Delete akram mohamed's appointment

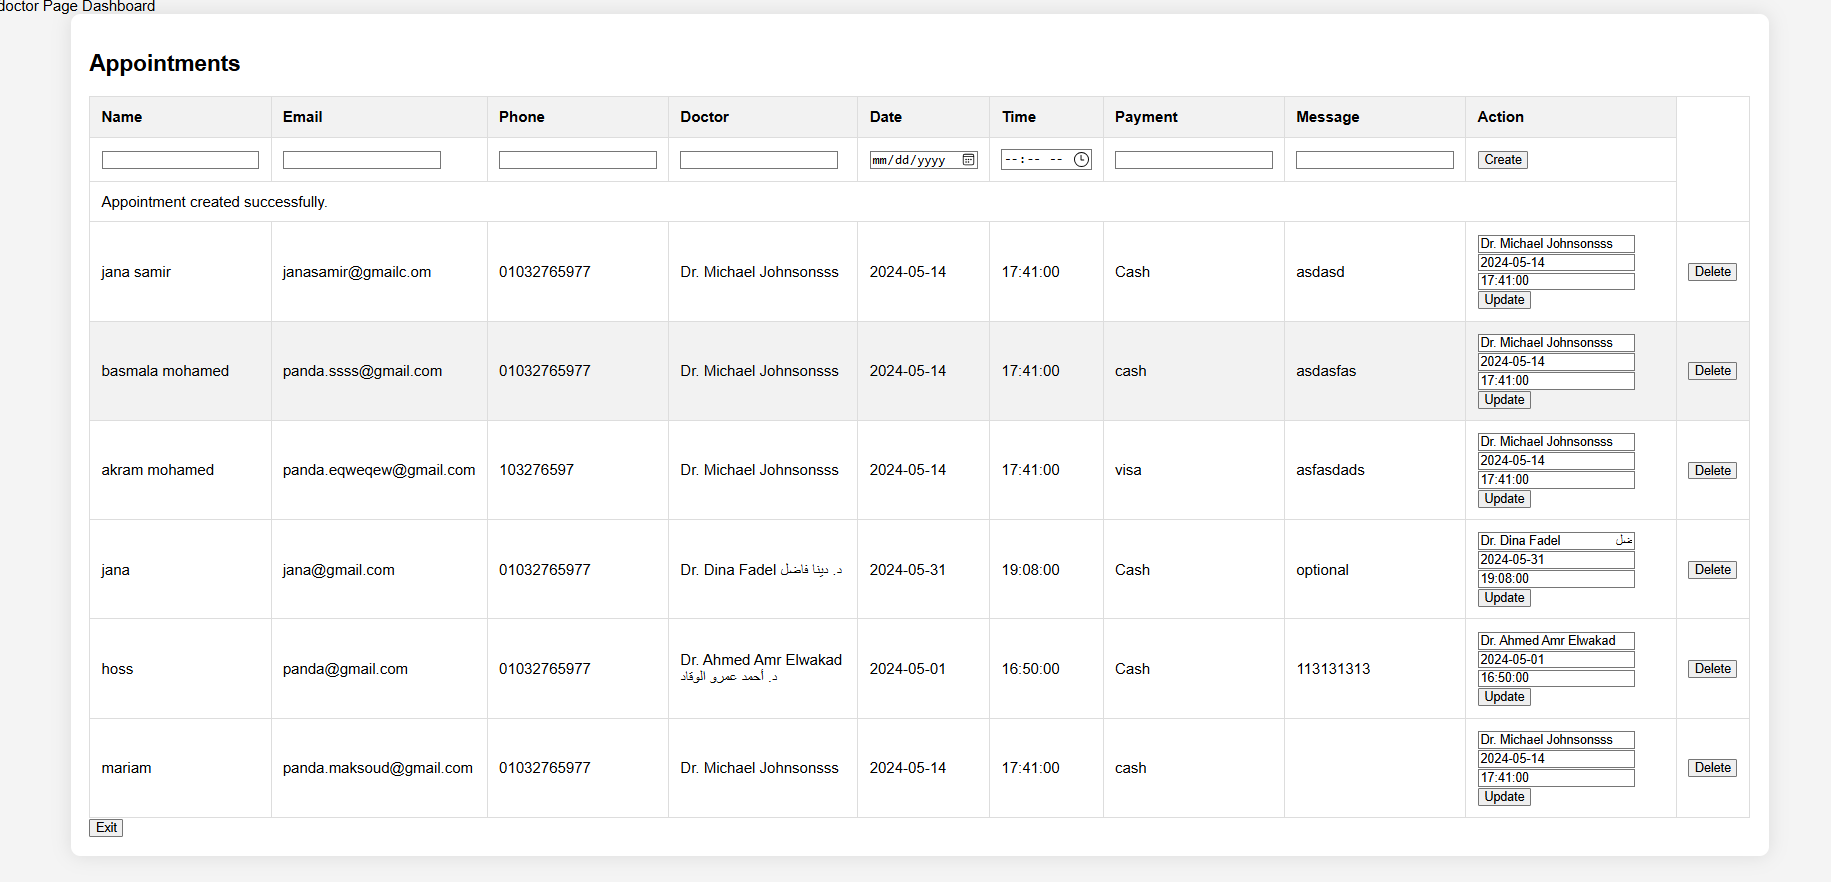click(x=1712, y=471)
